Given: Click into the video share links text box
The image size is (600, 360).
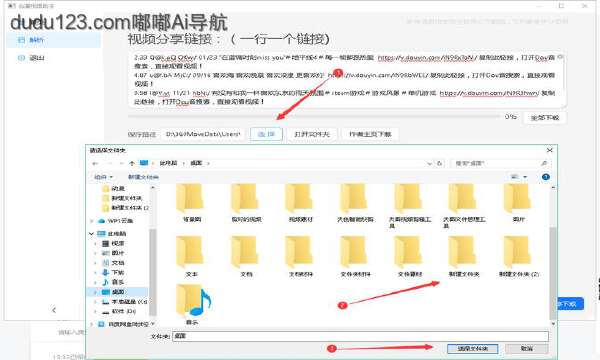Looking at the screenshot, I should [x=347, y=80].
